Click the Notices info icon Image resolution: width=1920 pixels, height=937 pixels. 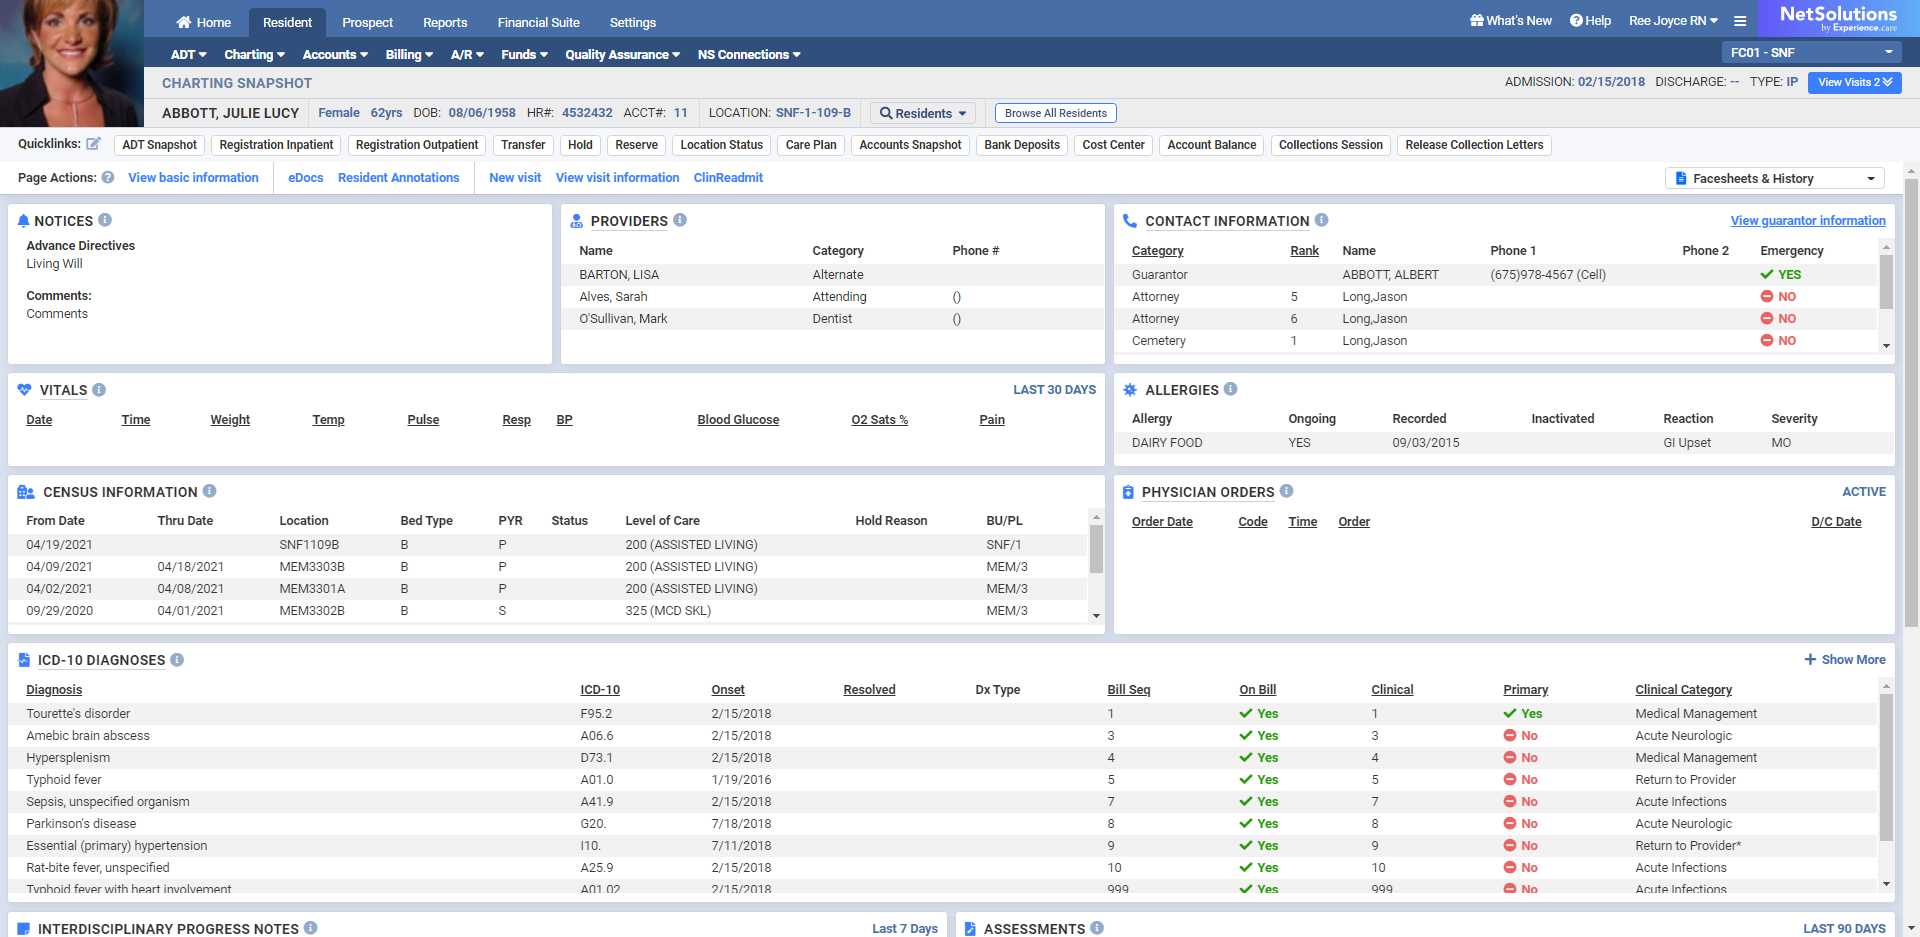tap(105, 220)
